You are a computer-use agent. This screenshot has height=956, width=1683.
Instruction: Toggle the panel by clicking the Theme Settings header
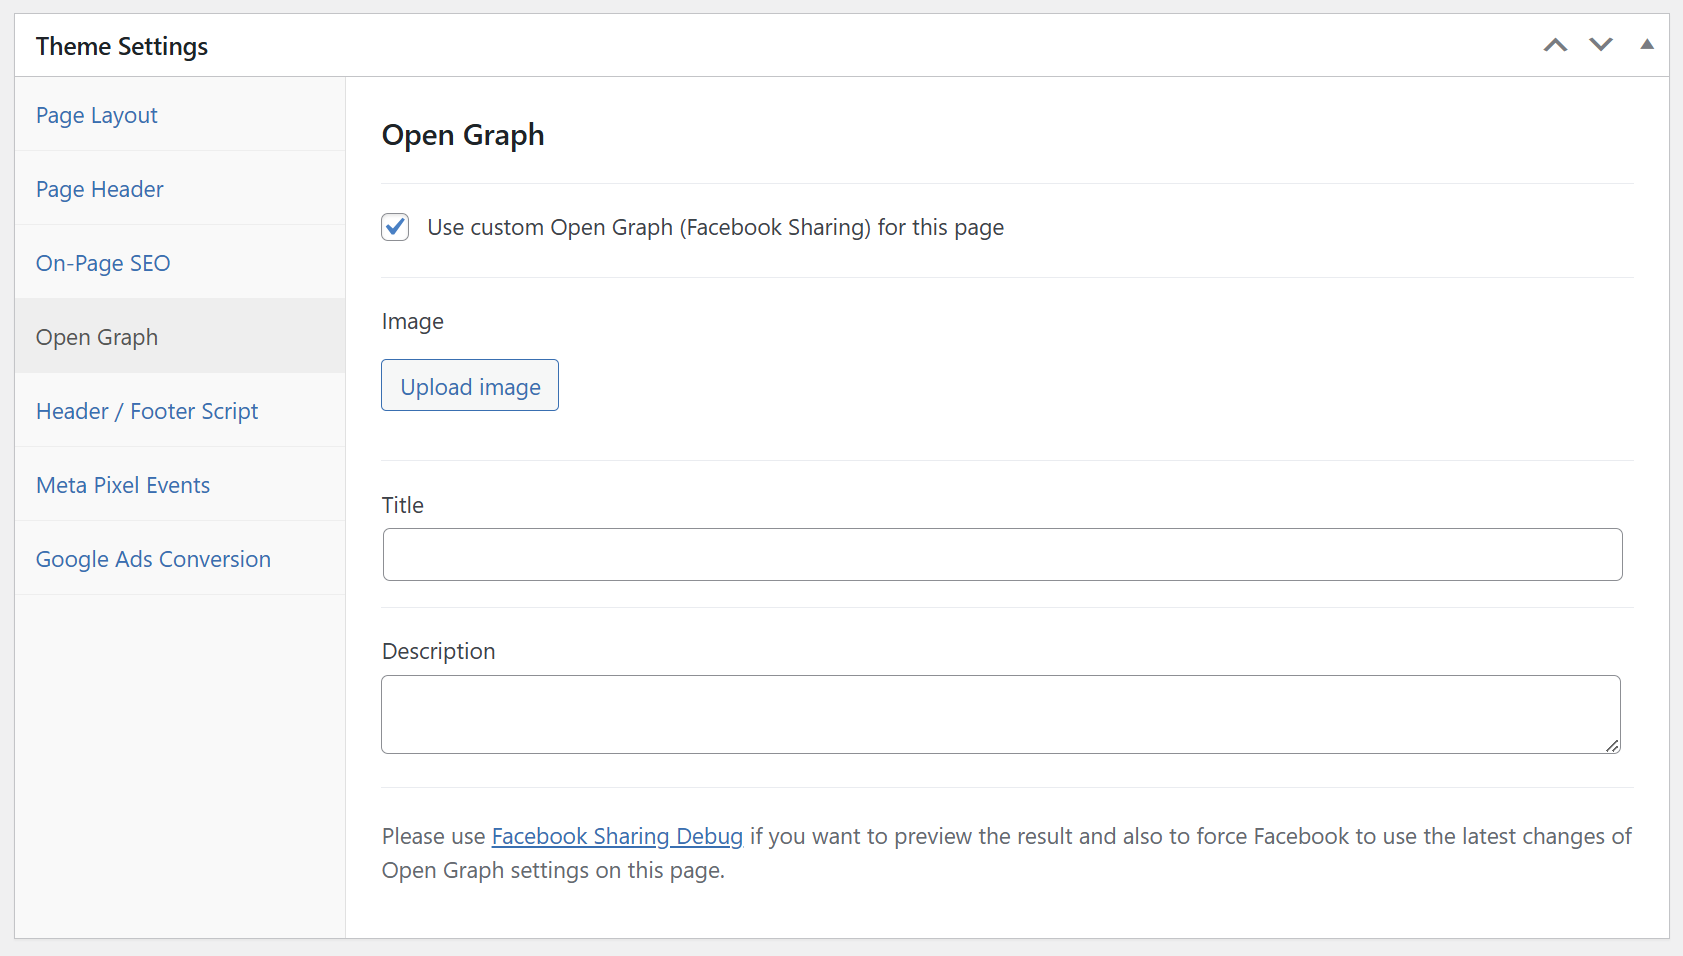(121, 45)
